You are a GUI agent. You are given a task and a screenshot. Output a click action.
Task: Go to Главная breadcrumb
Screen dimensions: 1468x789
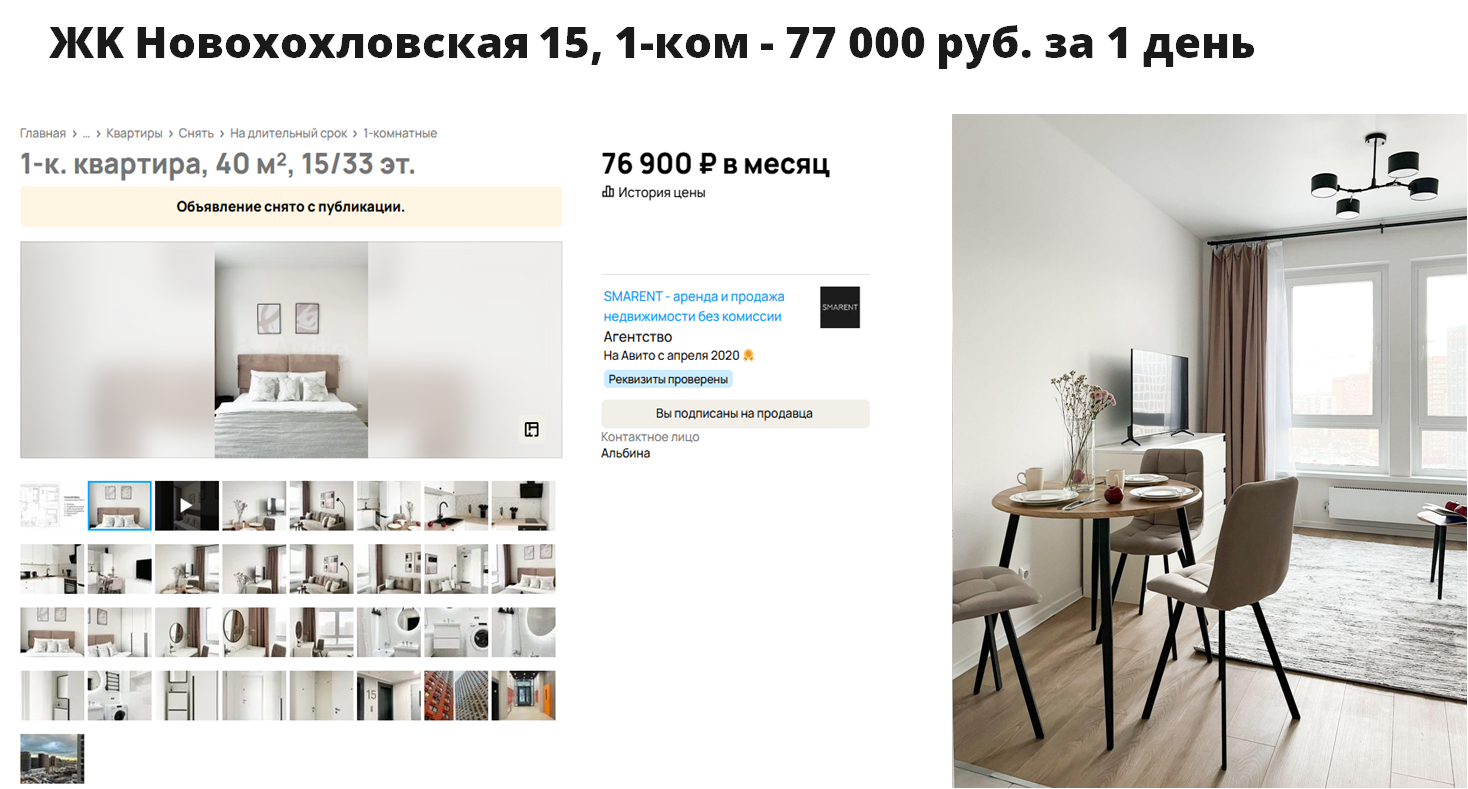pos(43,133)
